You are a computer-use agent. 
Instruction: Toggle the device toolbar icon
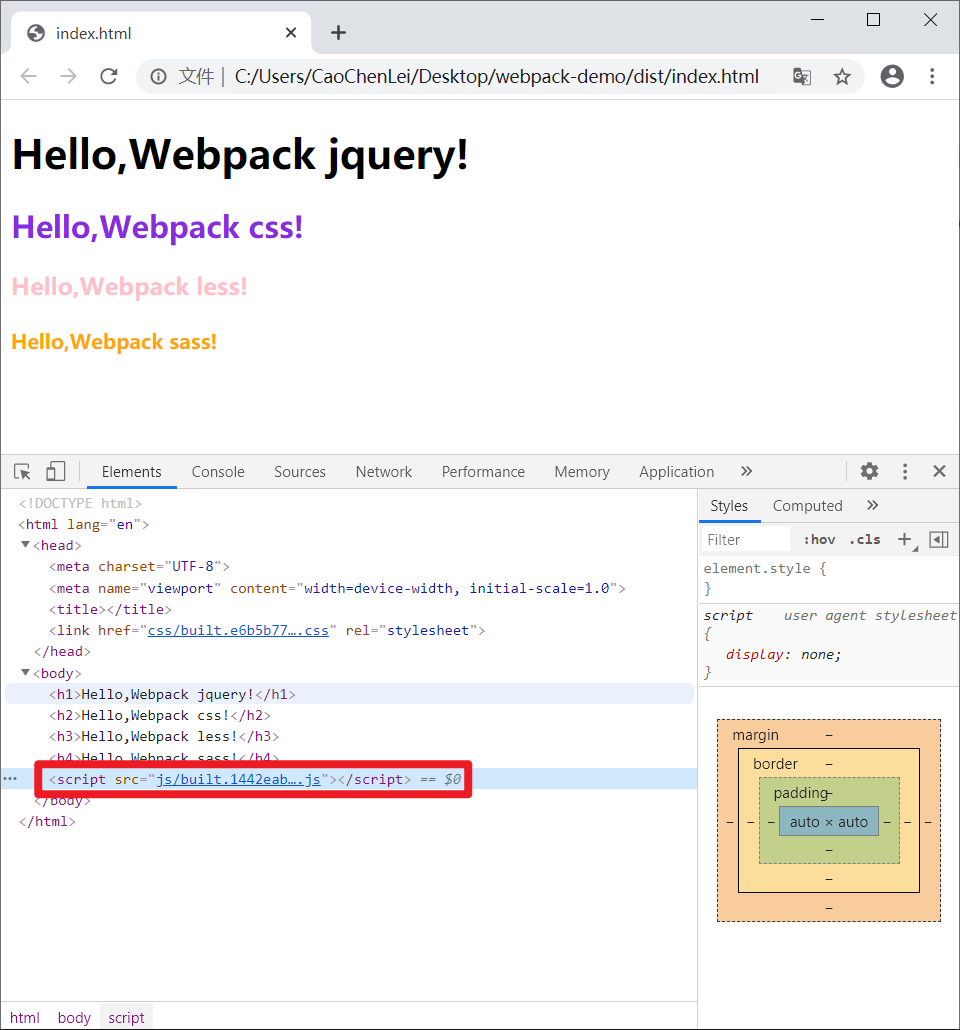pyautogui.click(x=55, y=471)
